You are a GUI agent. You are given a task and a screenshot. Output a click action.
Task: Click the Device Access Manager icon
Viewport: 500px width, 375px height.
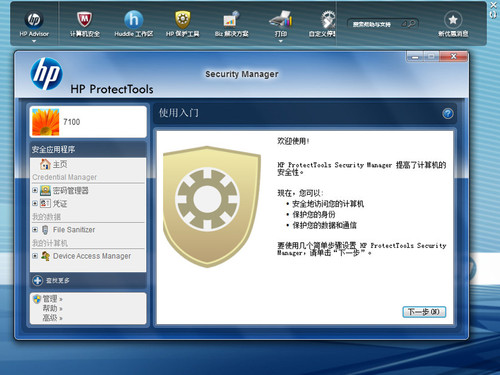click(x=45, y=256)
